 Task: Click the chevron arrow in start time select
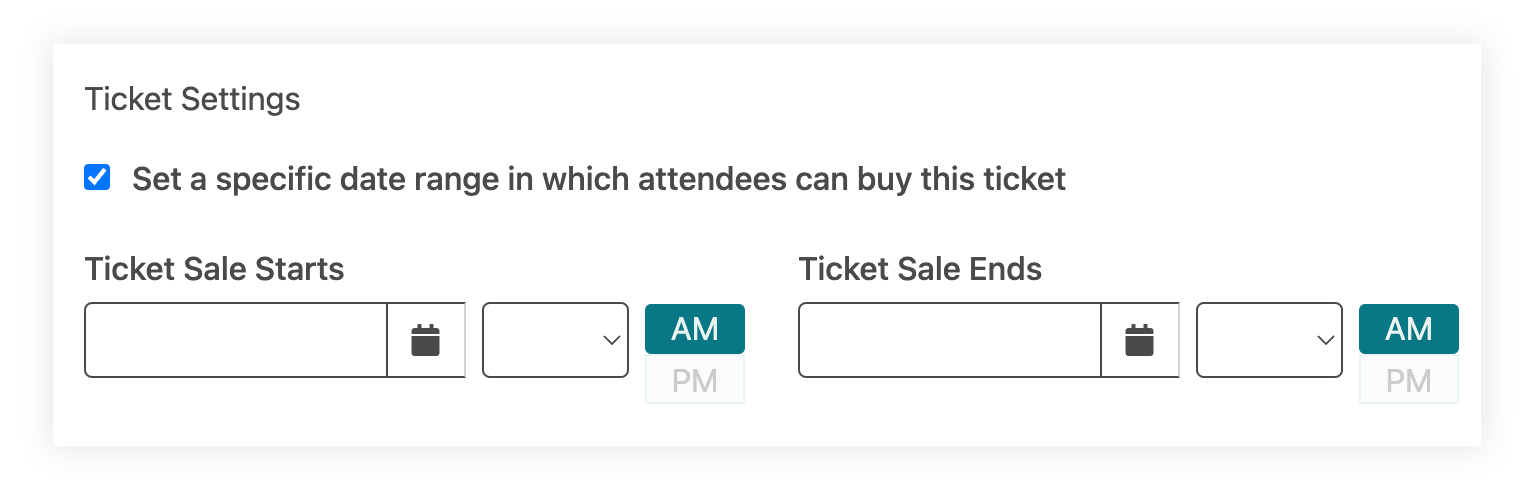point(612,341)
